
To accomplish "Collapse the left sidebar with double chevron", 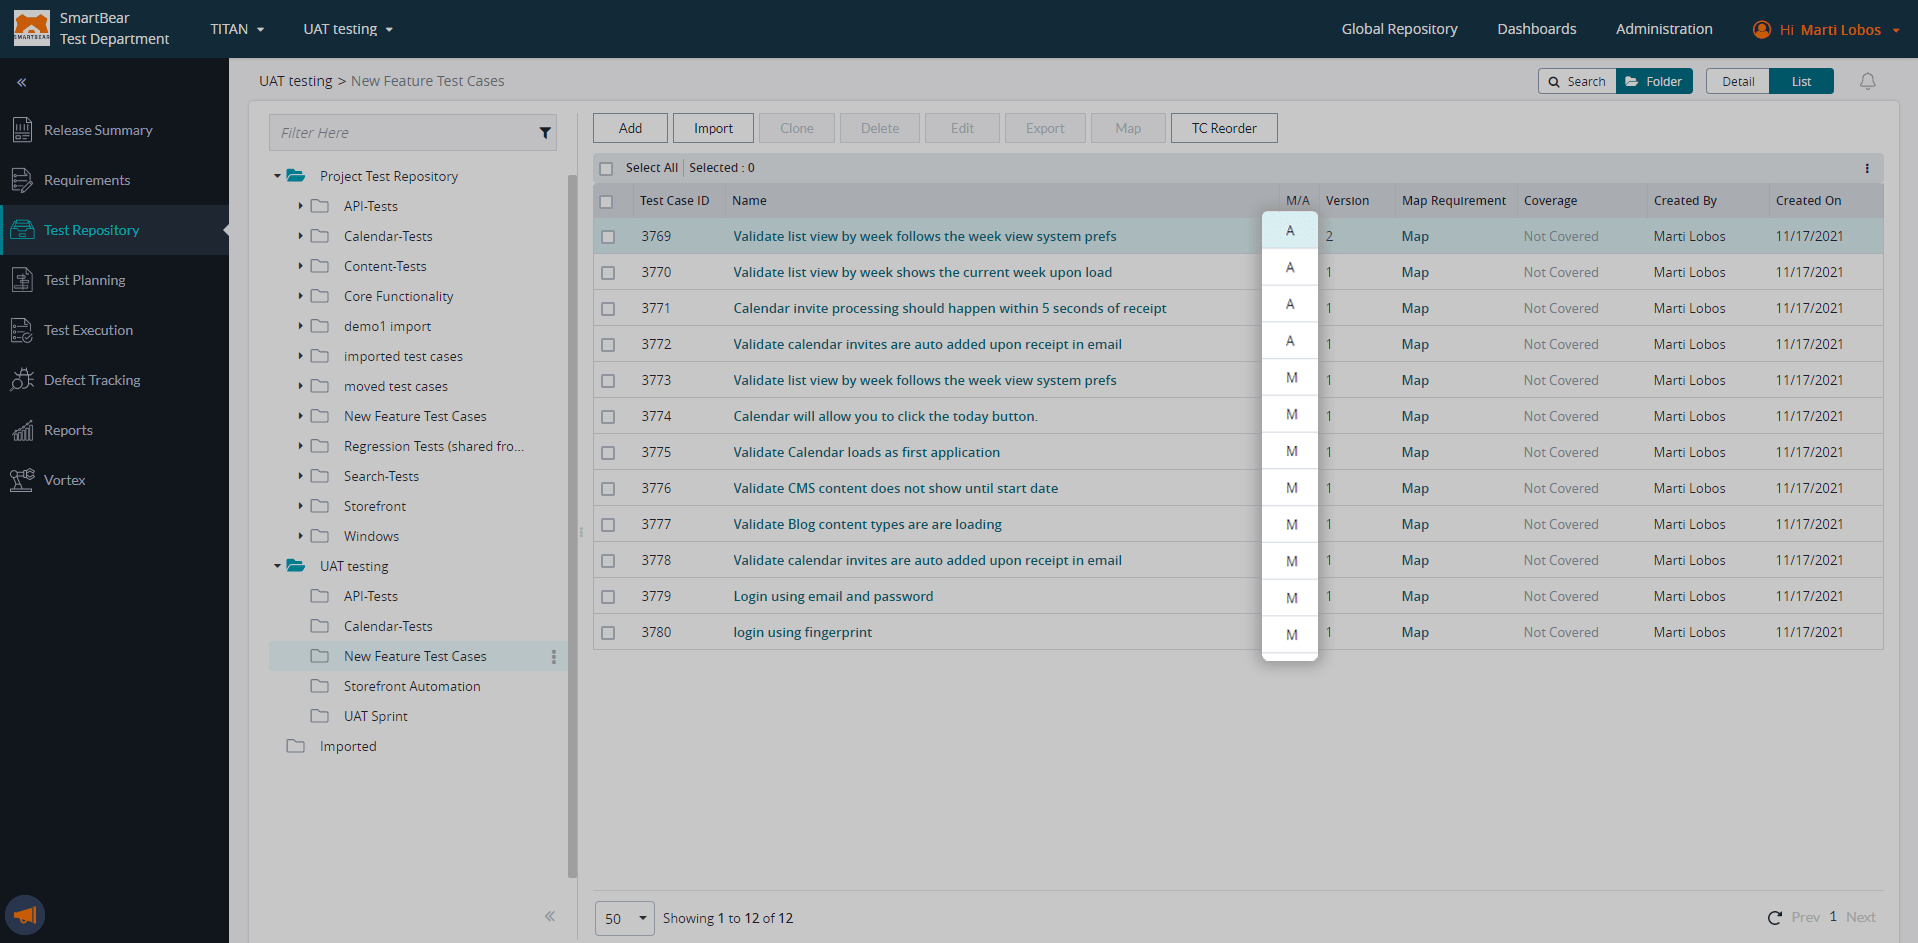I will 21,82.
